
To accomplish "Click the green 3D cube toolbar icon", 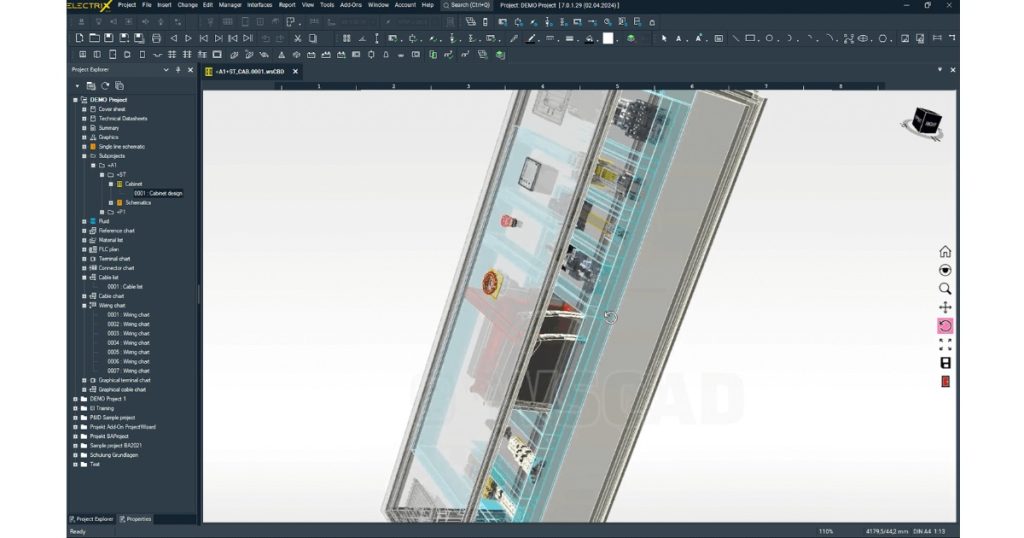I will 631,39.
